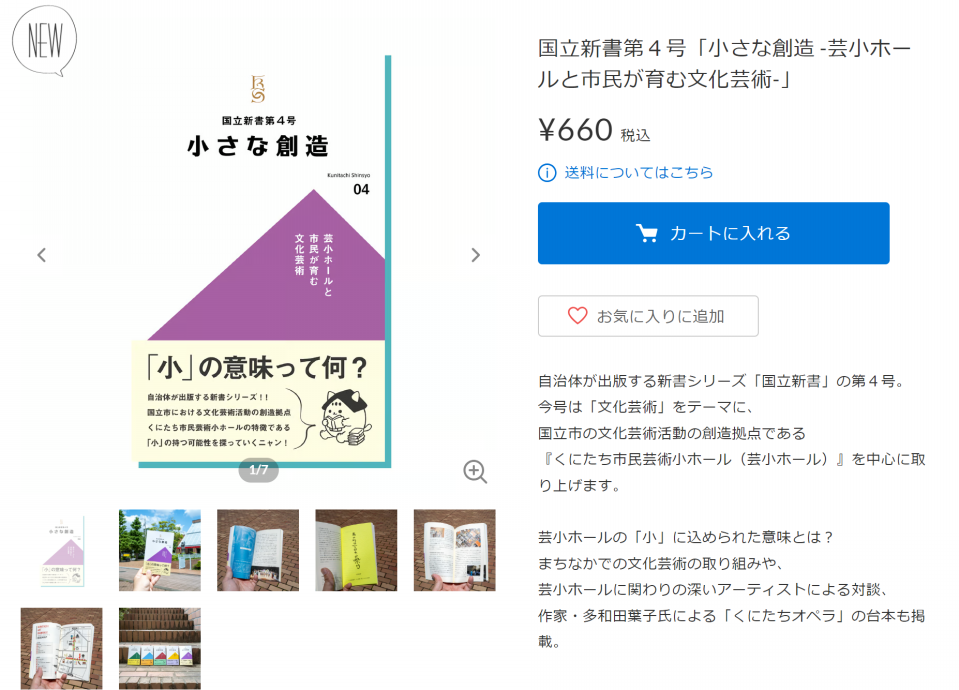Click the magnifier zoom icon under the book image
This screenshot has width=959, height=690.
point(475,472)
